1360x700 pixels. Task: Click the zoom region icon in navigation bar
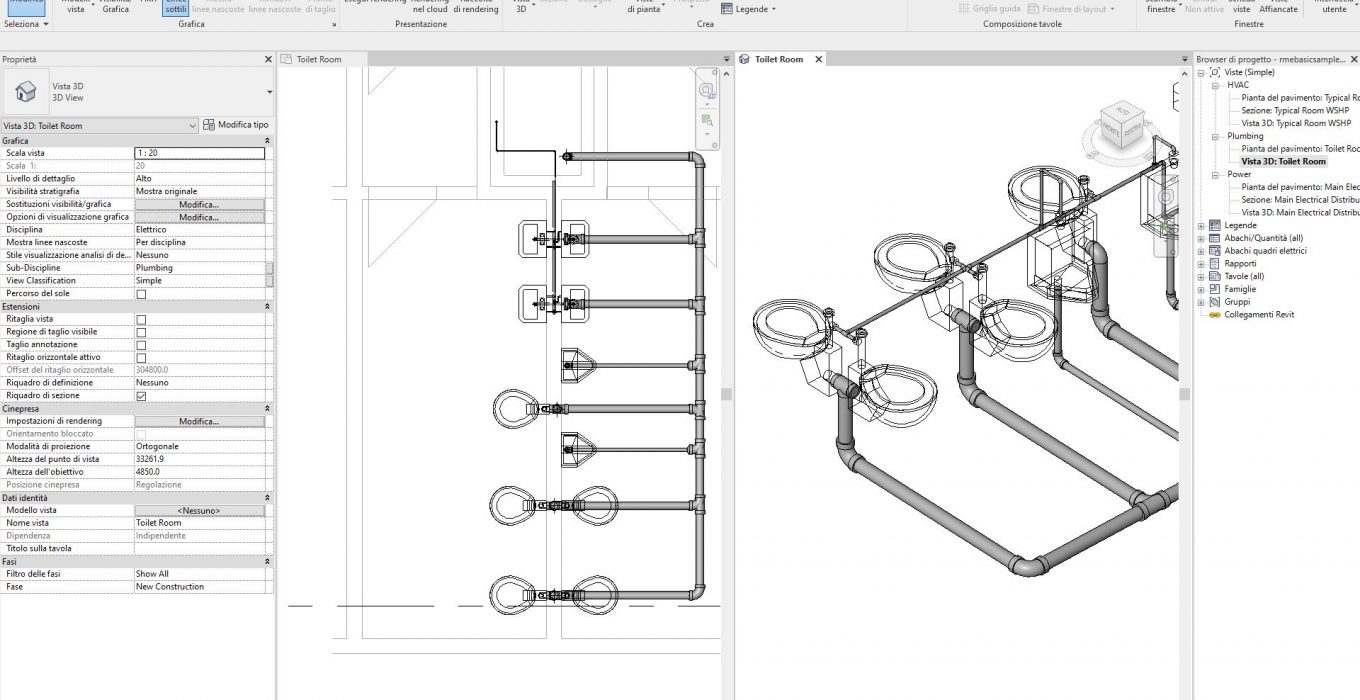tap(707, 120)
